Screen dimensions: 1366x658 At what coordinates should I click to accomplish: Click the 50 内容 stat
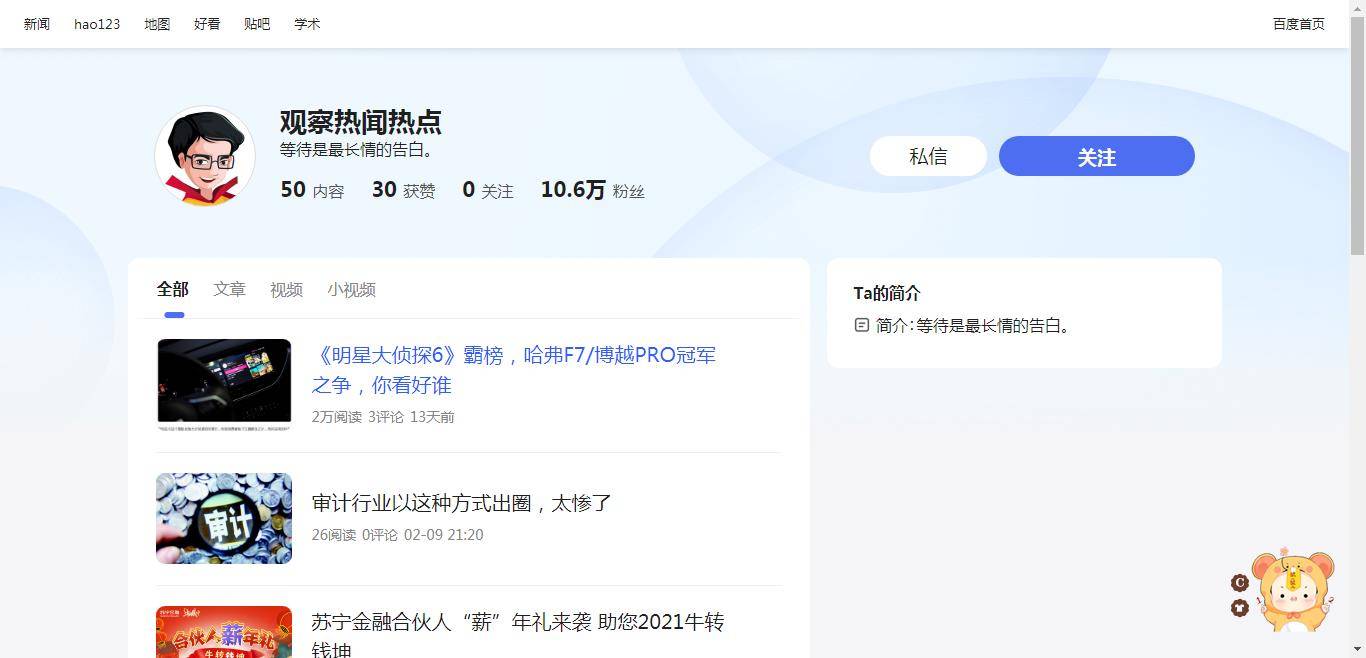coord(312,190)
